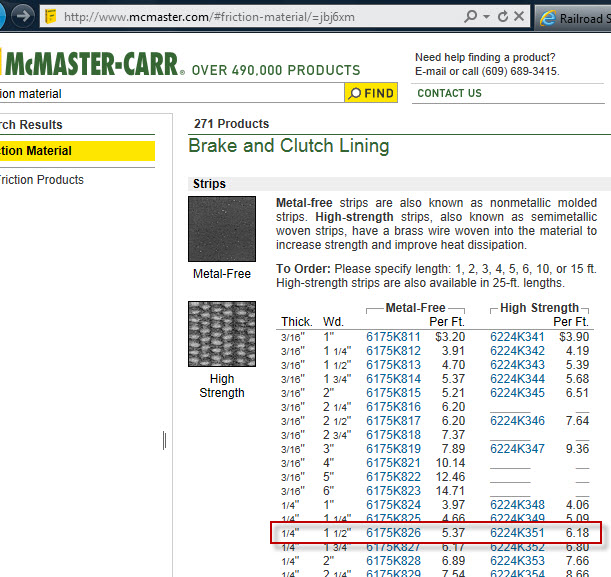Click the High Strength column header

tap(539, 308)
